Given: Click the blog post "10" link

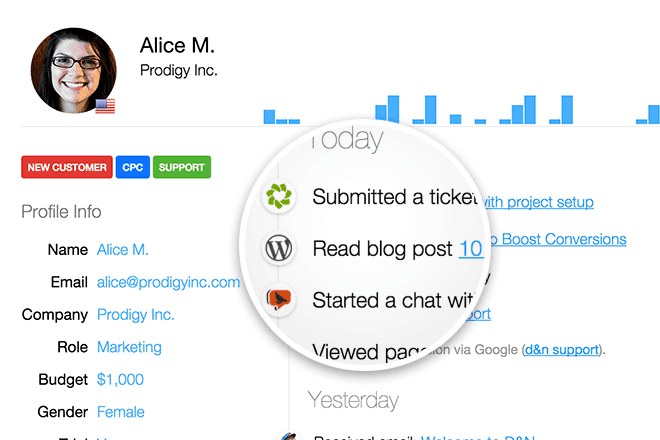Looking at the screenshot, I should (x=470, y=249).
